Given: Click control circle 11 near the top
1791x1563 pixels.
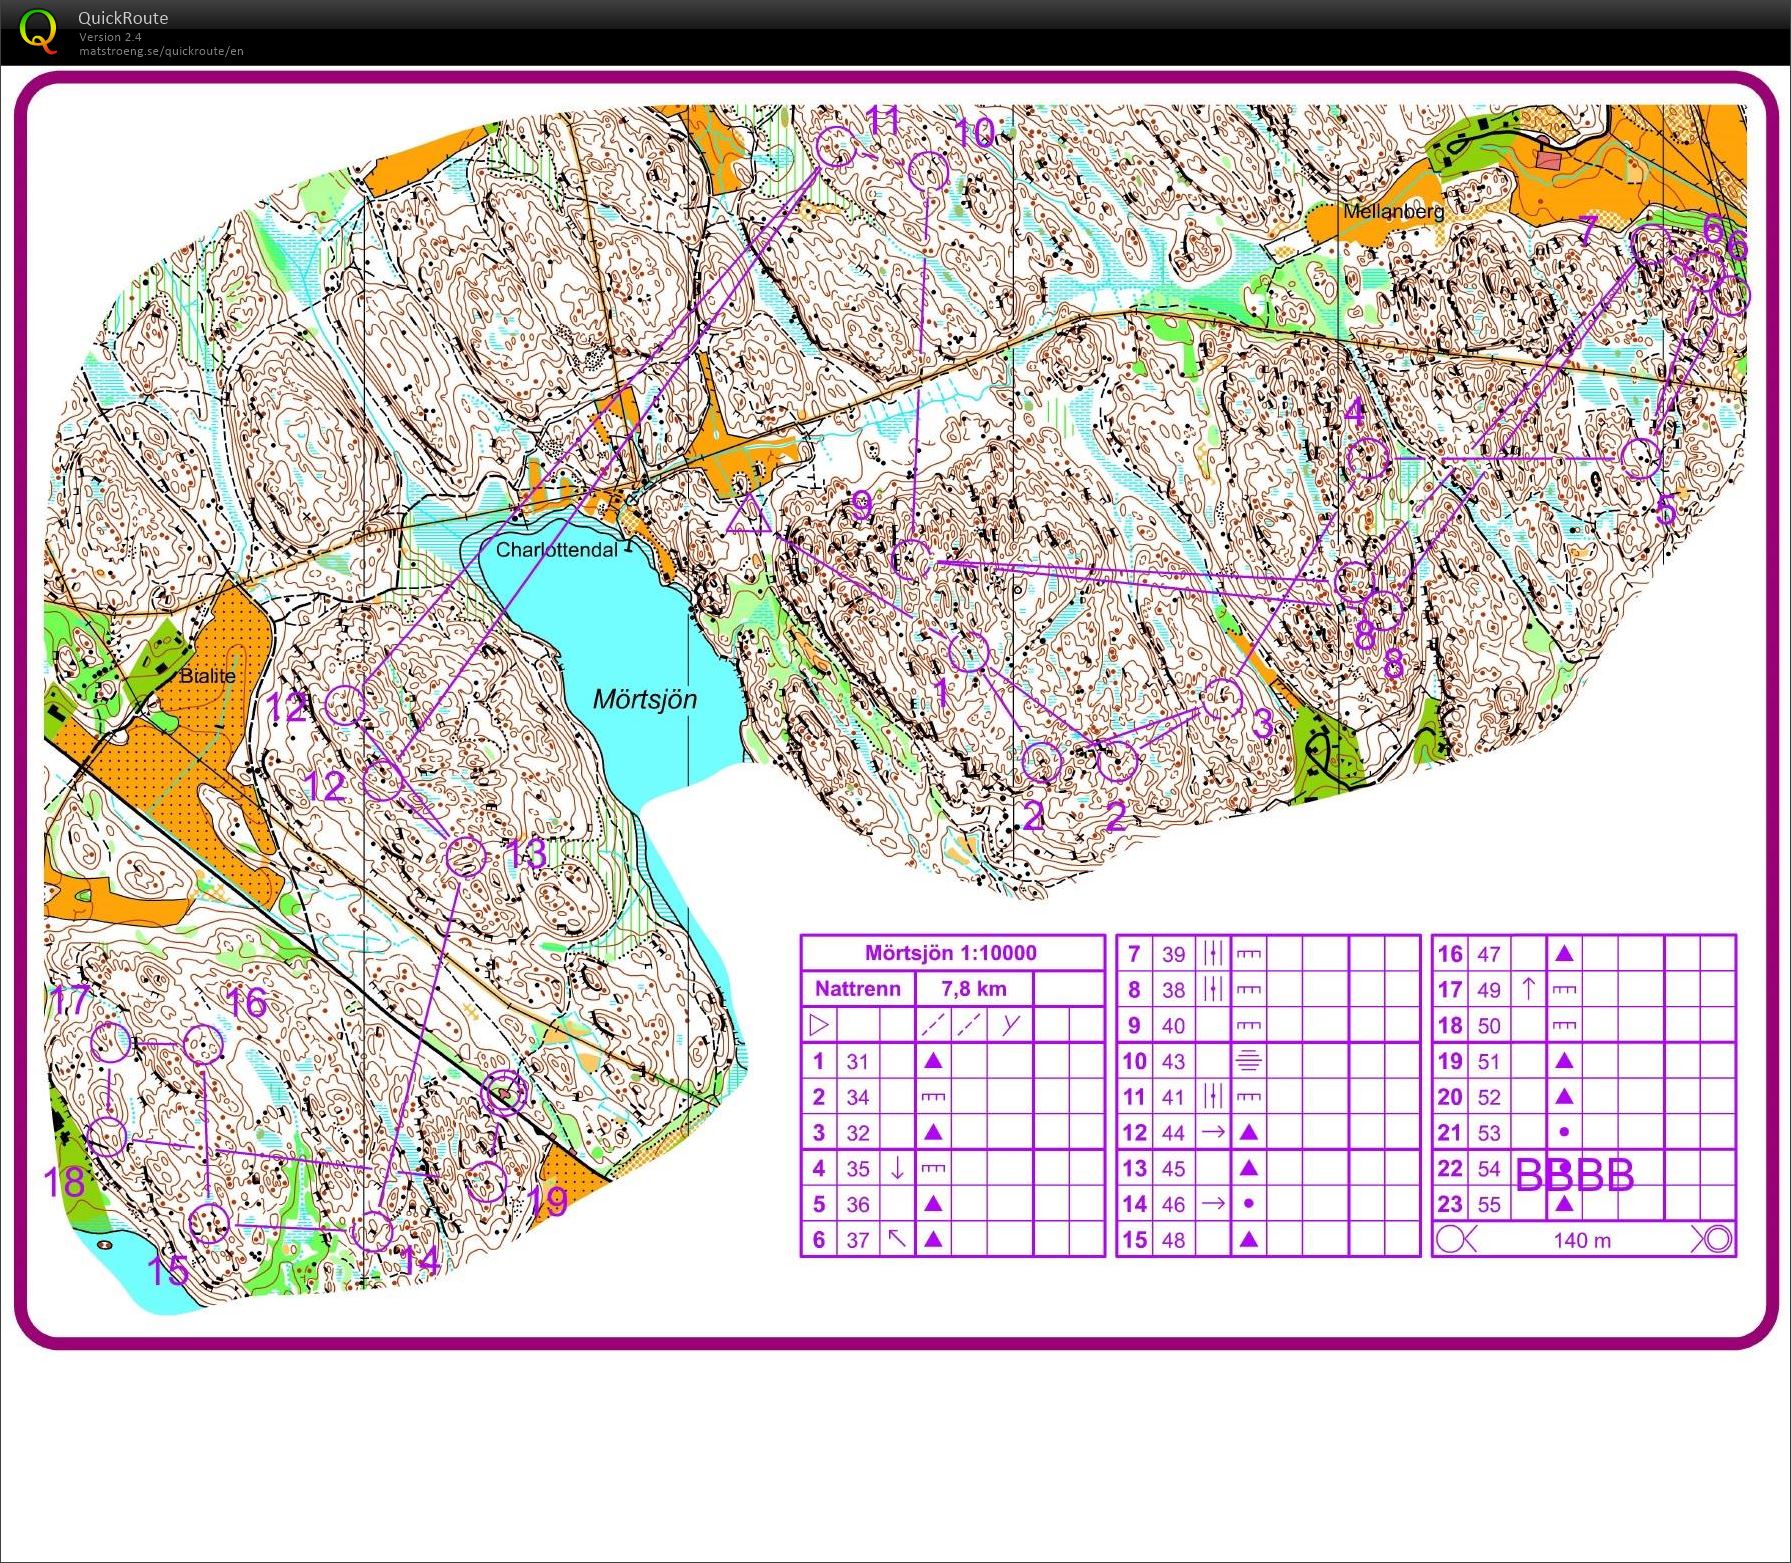Looking at the screenshot, I should 836,149.
